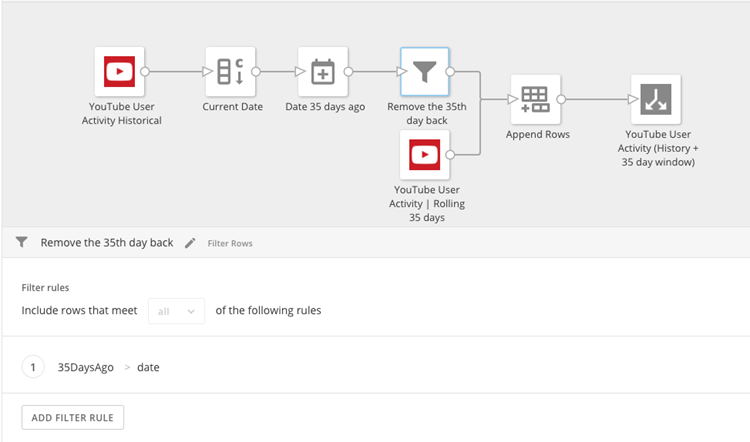750x442 pixels.
Task: Click the greater-than operator in rule 1
Action: (127, 367)
